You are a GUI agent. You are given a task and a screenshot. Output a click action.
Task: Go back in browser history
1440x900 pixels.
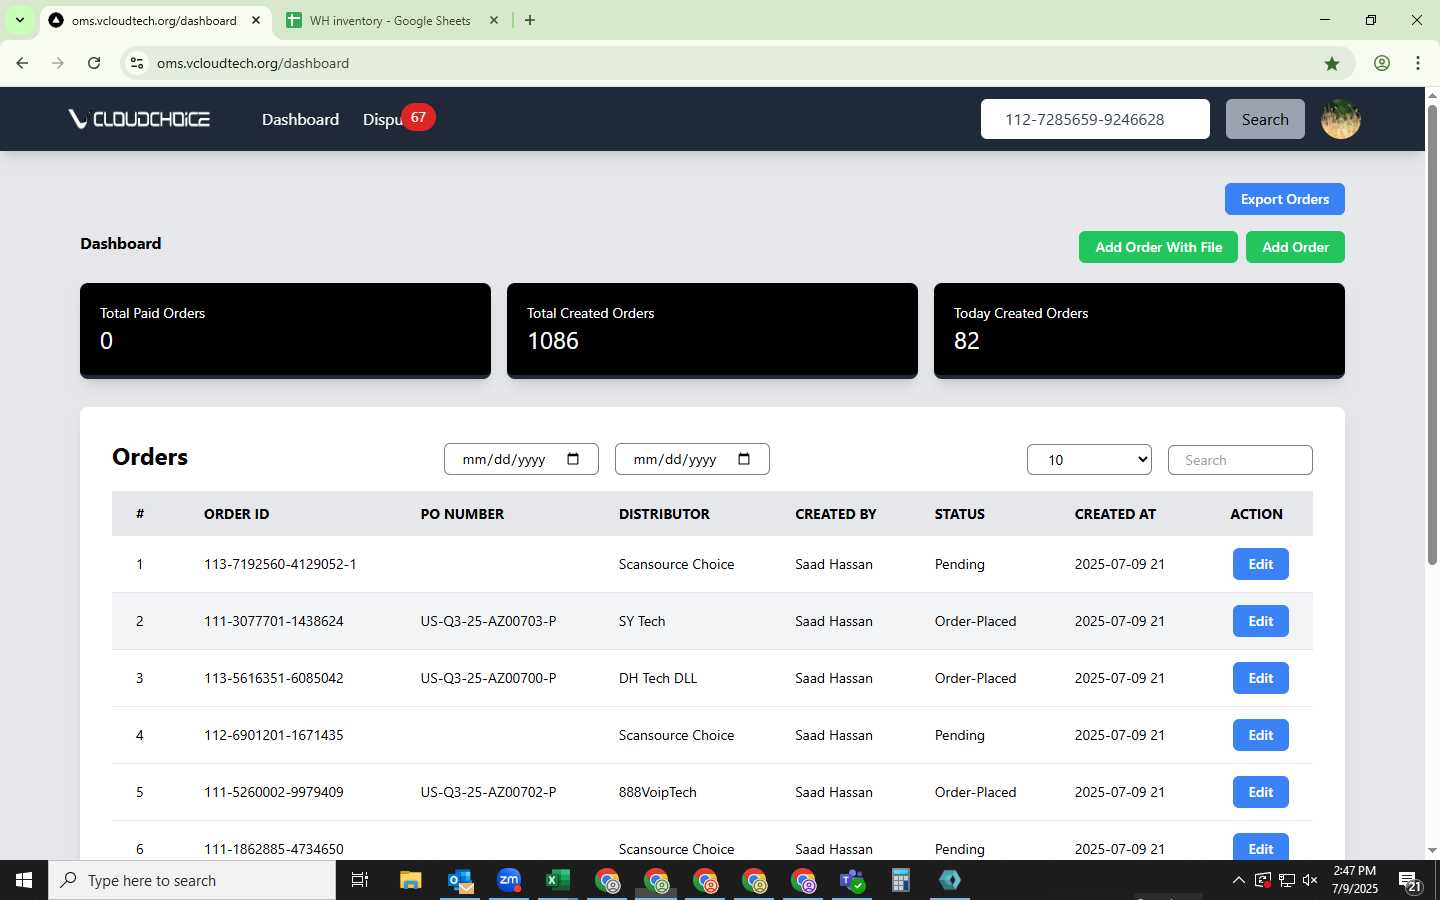(x=22, y=63)
